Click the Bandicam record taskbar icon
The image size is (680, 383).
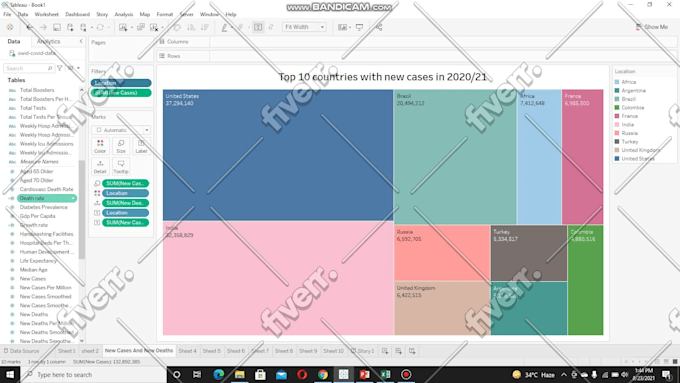(406, 374)
